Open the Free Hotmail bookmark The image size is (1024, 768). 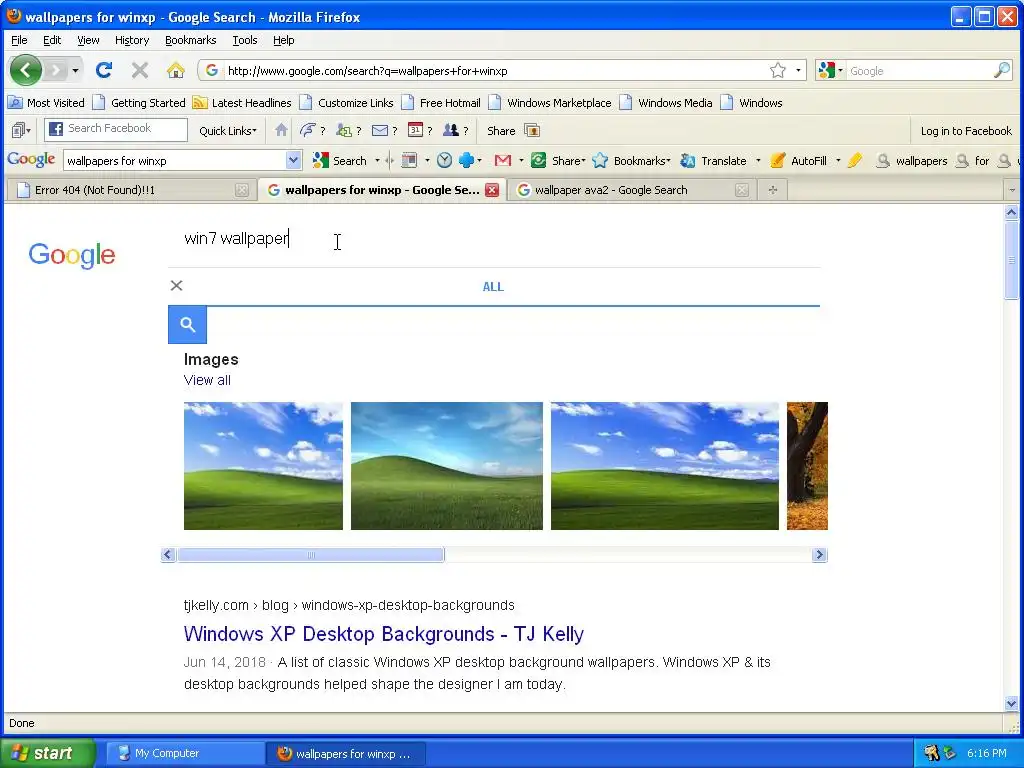(x=441, y=103)
